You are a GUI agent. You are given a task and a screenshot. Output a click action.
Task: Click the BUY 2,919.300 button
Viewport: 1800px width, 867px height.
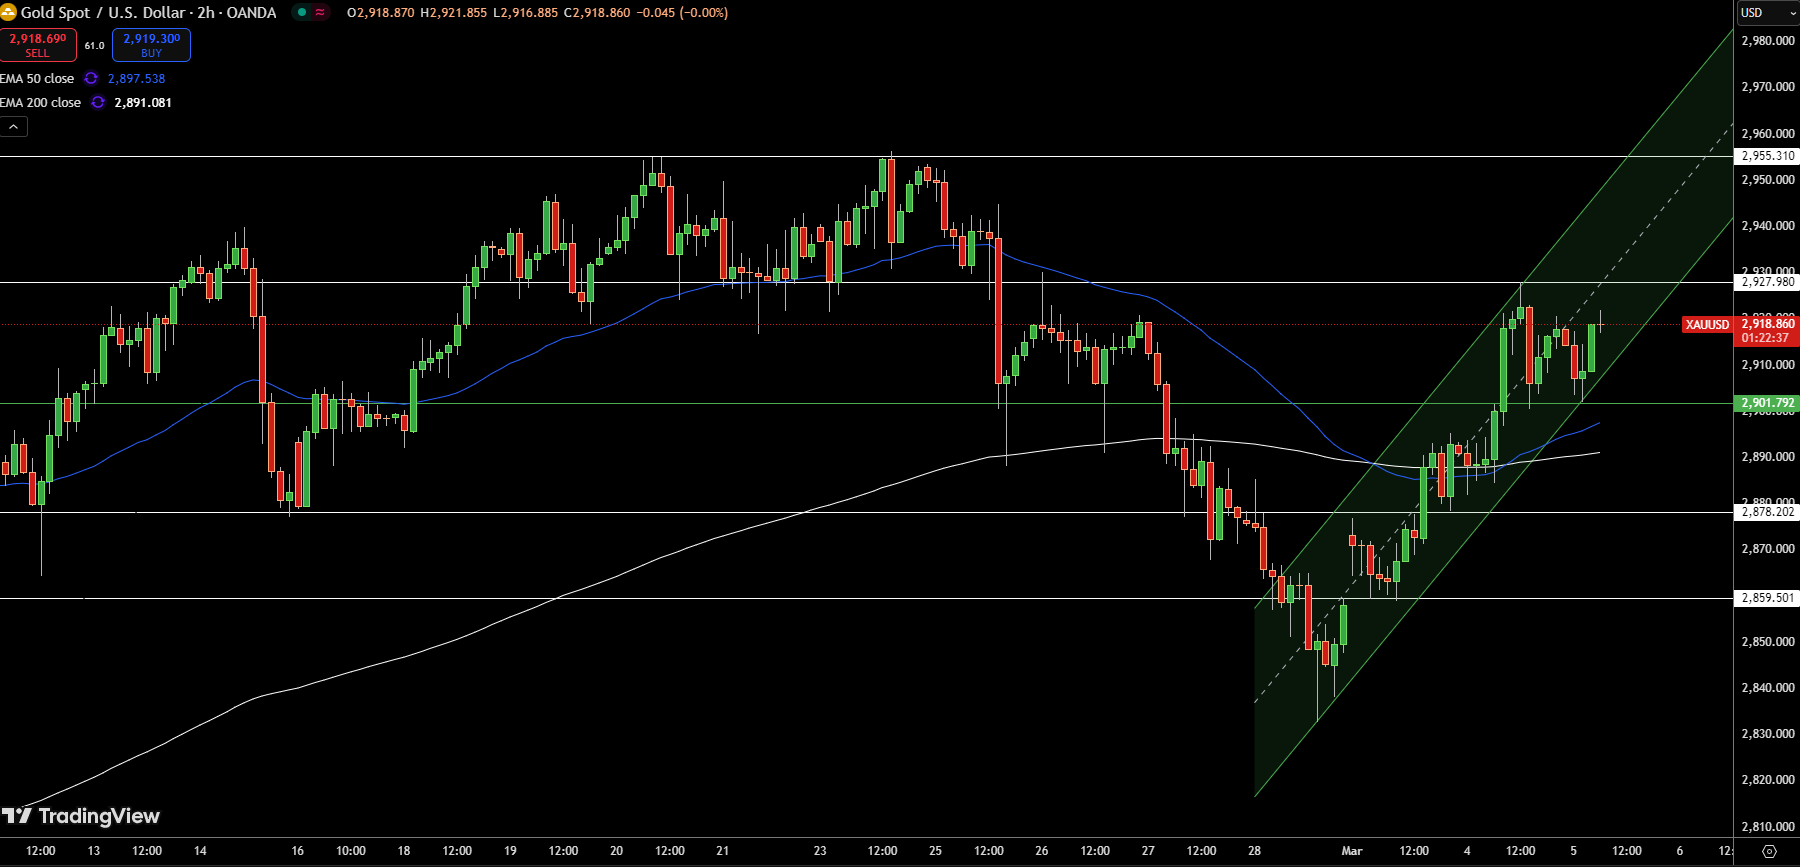pos(151,45)
